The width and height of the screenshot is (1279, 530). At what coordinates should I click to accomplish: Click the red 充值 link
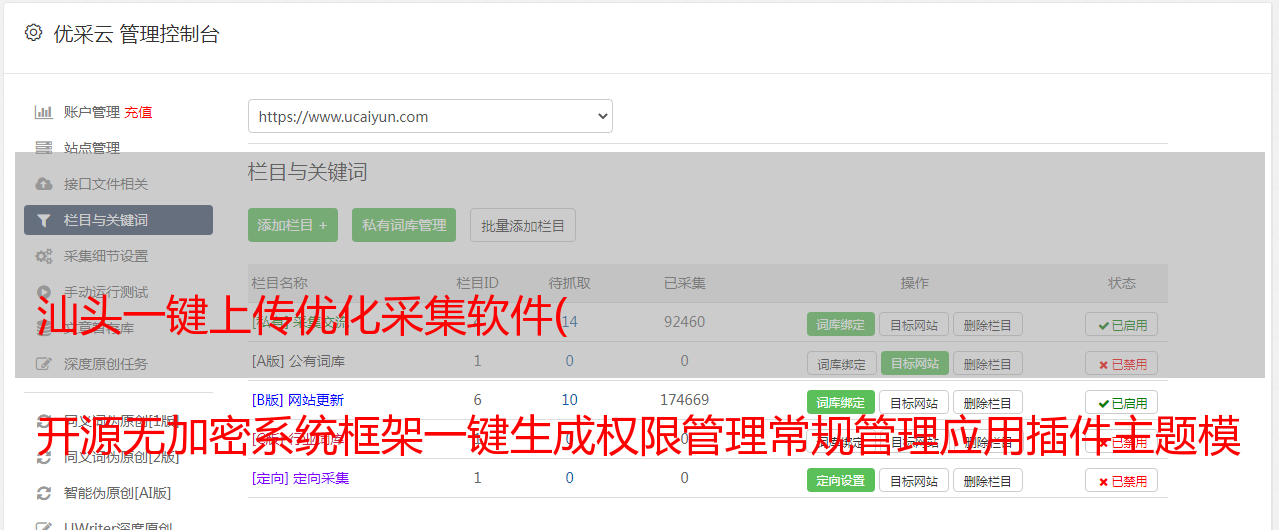click(x=138, y=112)
